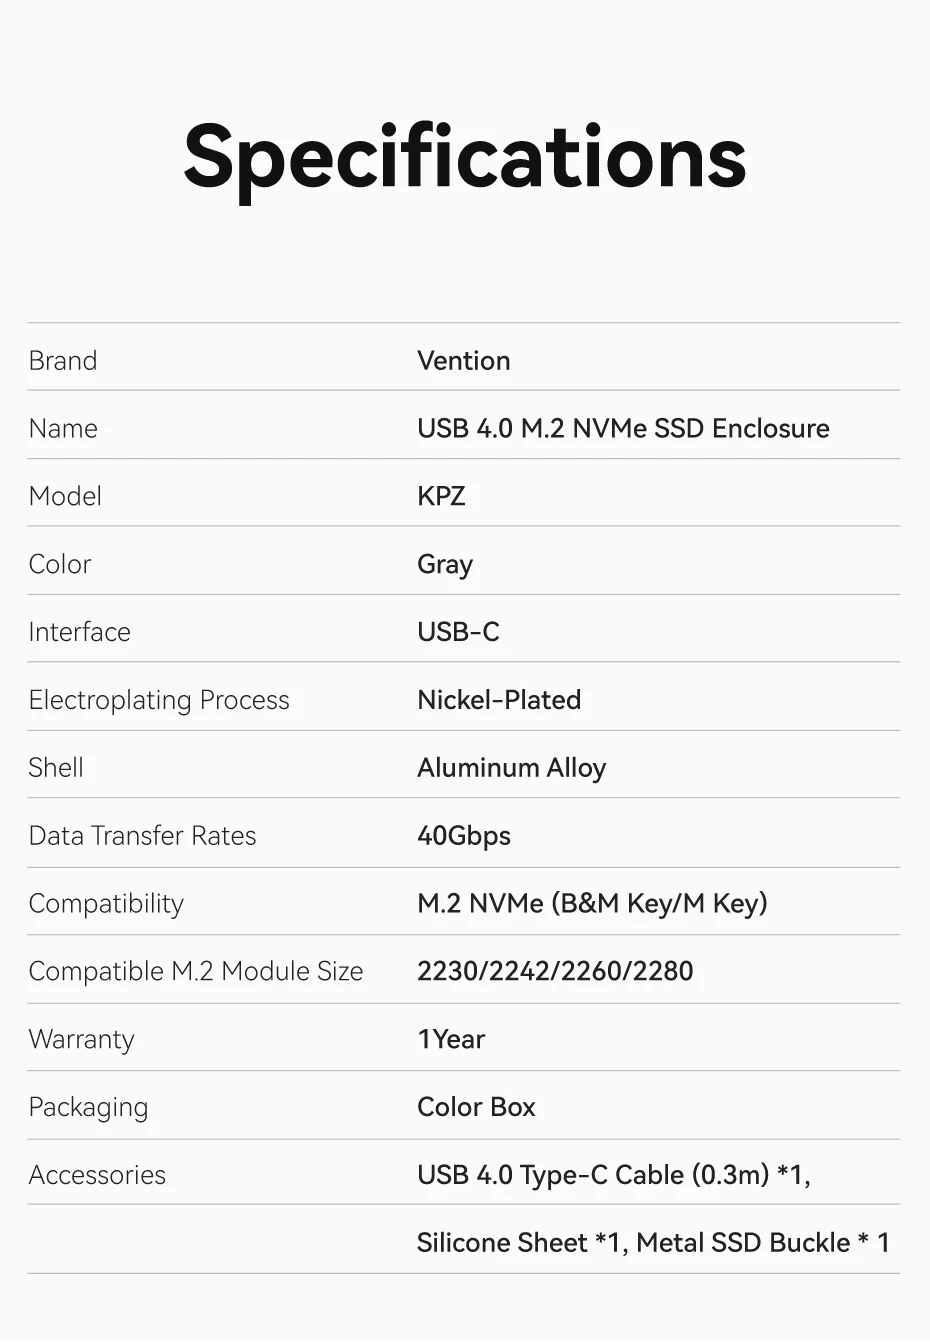The height and width of the screenshot is (1343, 930).
Task: Click Silicone Sheet and Metal SSD Buckle line
Action: pos(653,1243)
